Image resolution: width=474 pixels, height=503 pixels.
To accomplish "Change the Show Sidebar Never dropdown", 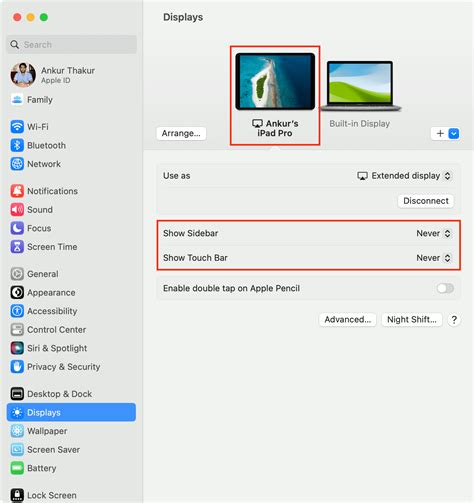I will coord(433,233).
